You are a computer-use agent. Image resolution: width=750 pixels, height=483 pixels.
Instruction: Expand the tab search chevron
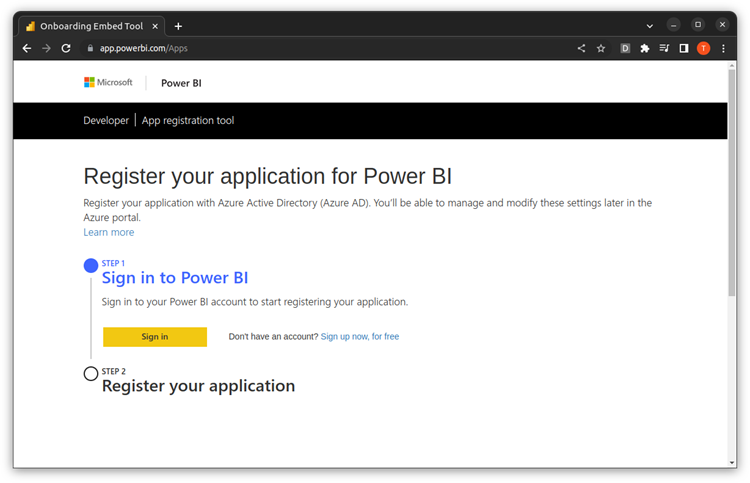650,25
